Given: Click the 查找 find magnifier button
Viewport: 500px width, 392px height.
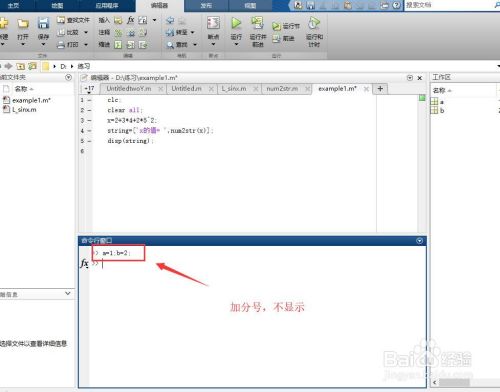Looking at the screenshot, I should [177, 44].
